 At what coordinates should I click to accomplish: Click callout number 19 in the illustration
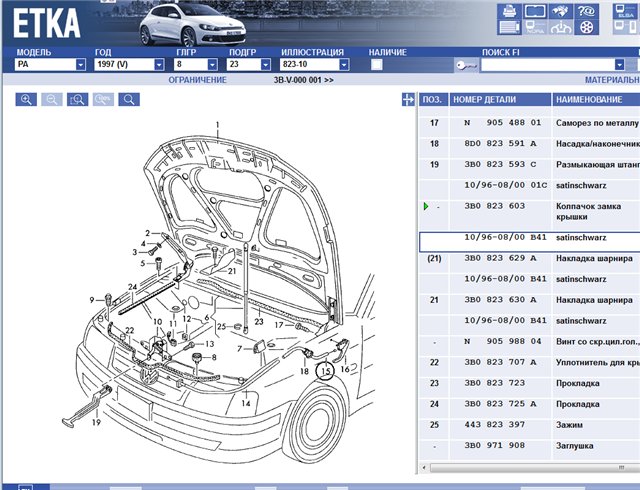[96, 422]
